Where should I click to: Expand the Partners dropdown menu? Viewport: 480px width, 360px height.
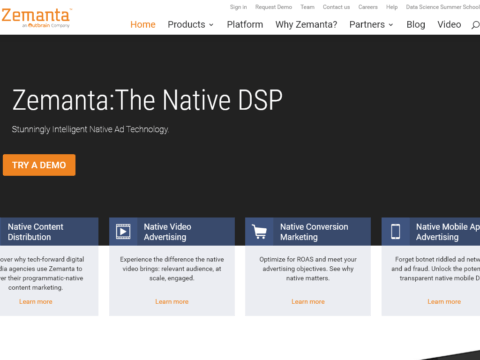(371, 25)
